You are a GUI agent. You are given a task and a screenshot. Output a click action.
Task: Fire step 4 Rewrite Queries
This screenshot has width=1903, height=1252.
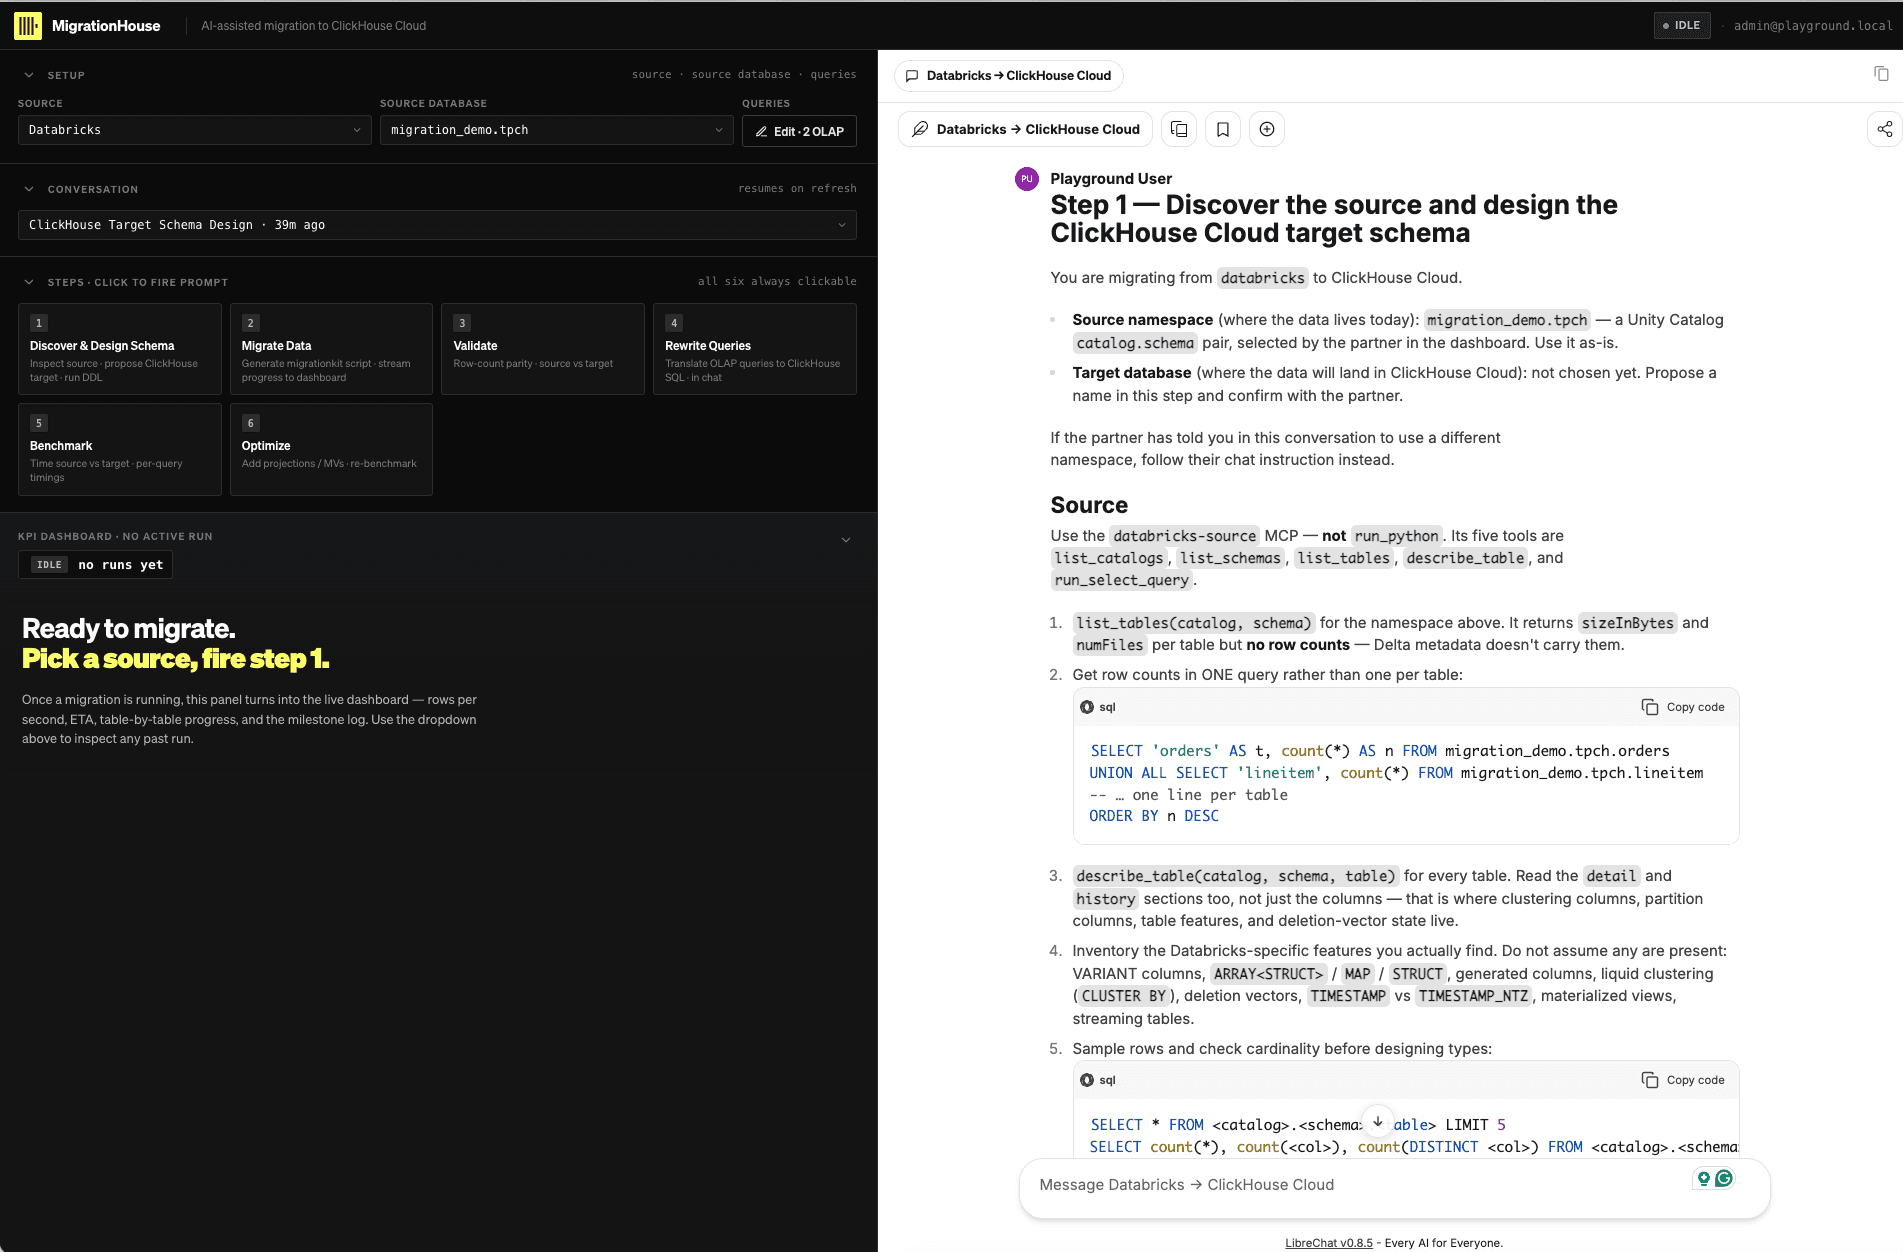pyautogui.click(x=755, y=349)
